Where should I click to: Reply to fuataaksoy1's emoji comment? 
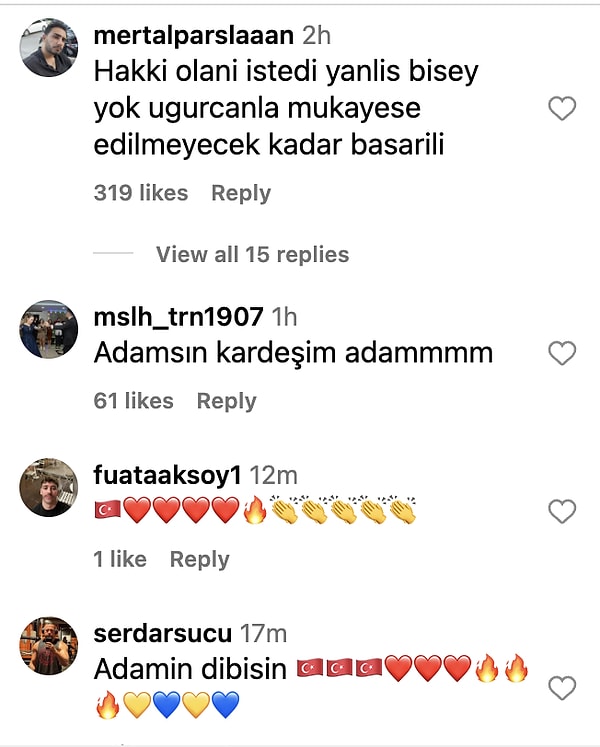click(200, 559)
